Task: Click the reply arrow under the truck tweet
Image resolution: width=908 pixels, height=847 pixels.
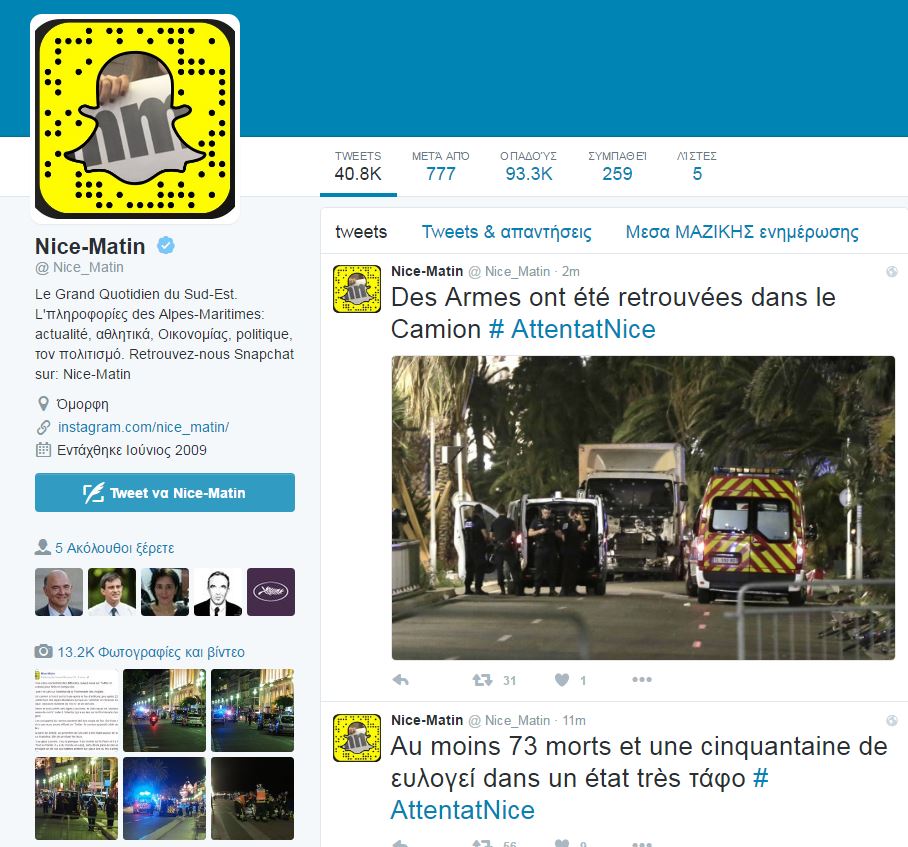Action: pos(401,680)
